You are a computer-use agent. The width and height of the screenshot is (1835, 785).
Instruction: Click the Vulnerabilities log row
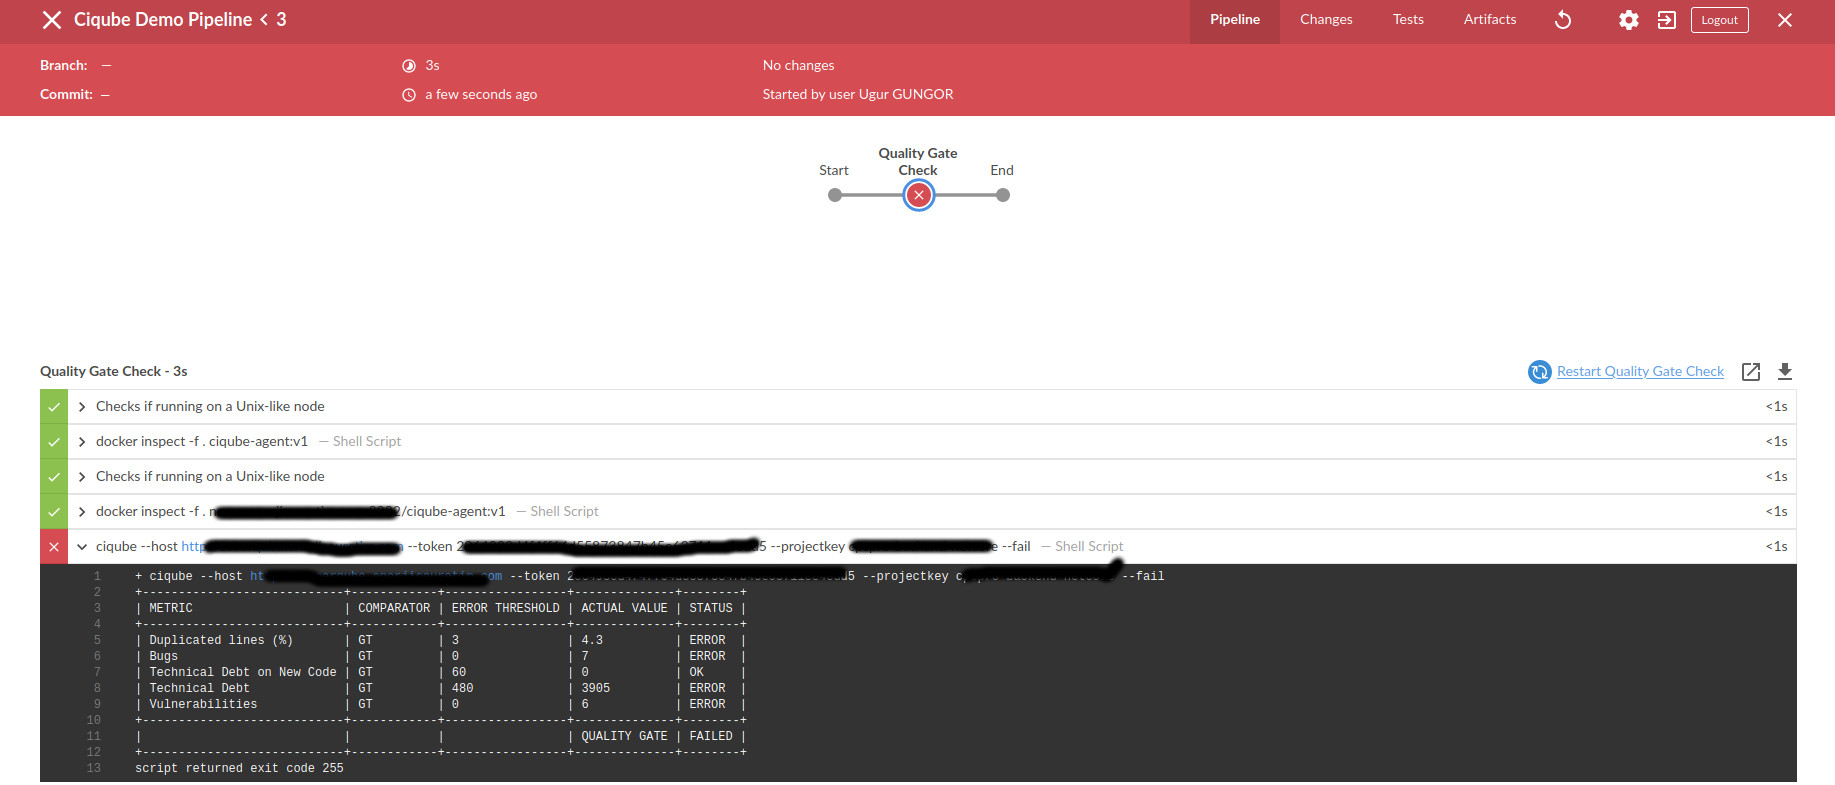coord(441,704)
